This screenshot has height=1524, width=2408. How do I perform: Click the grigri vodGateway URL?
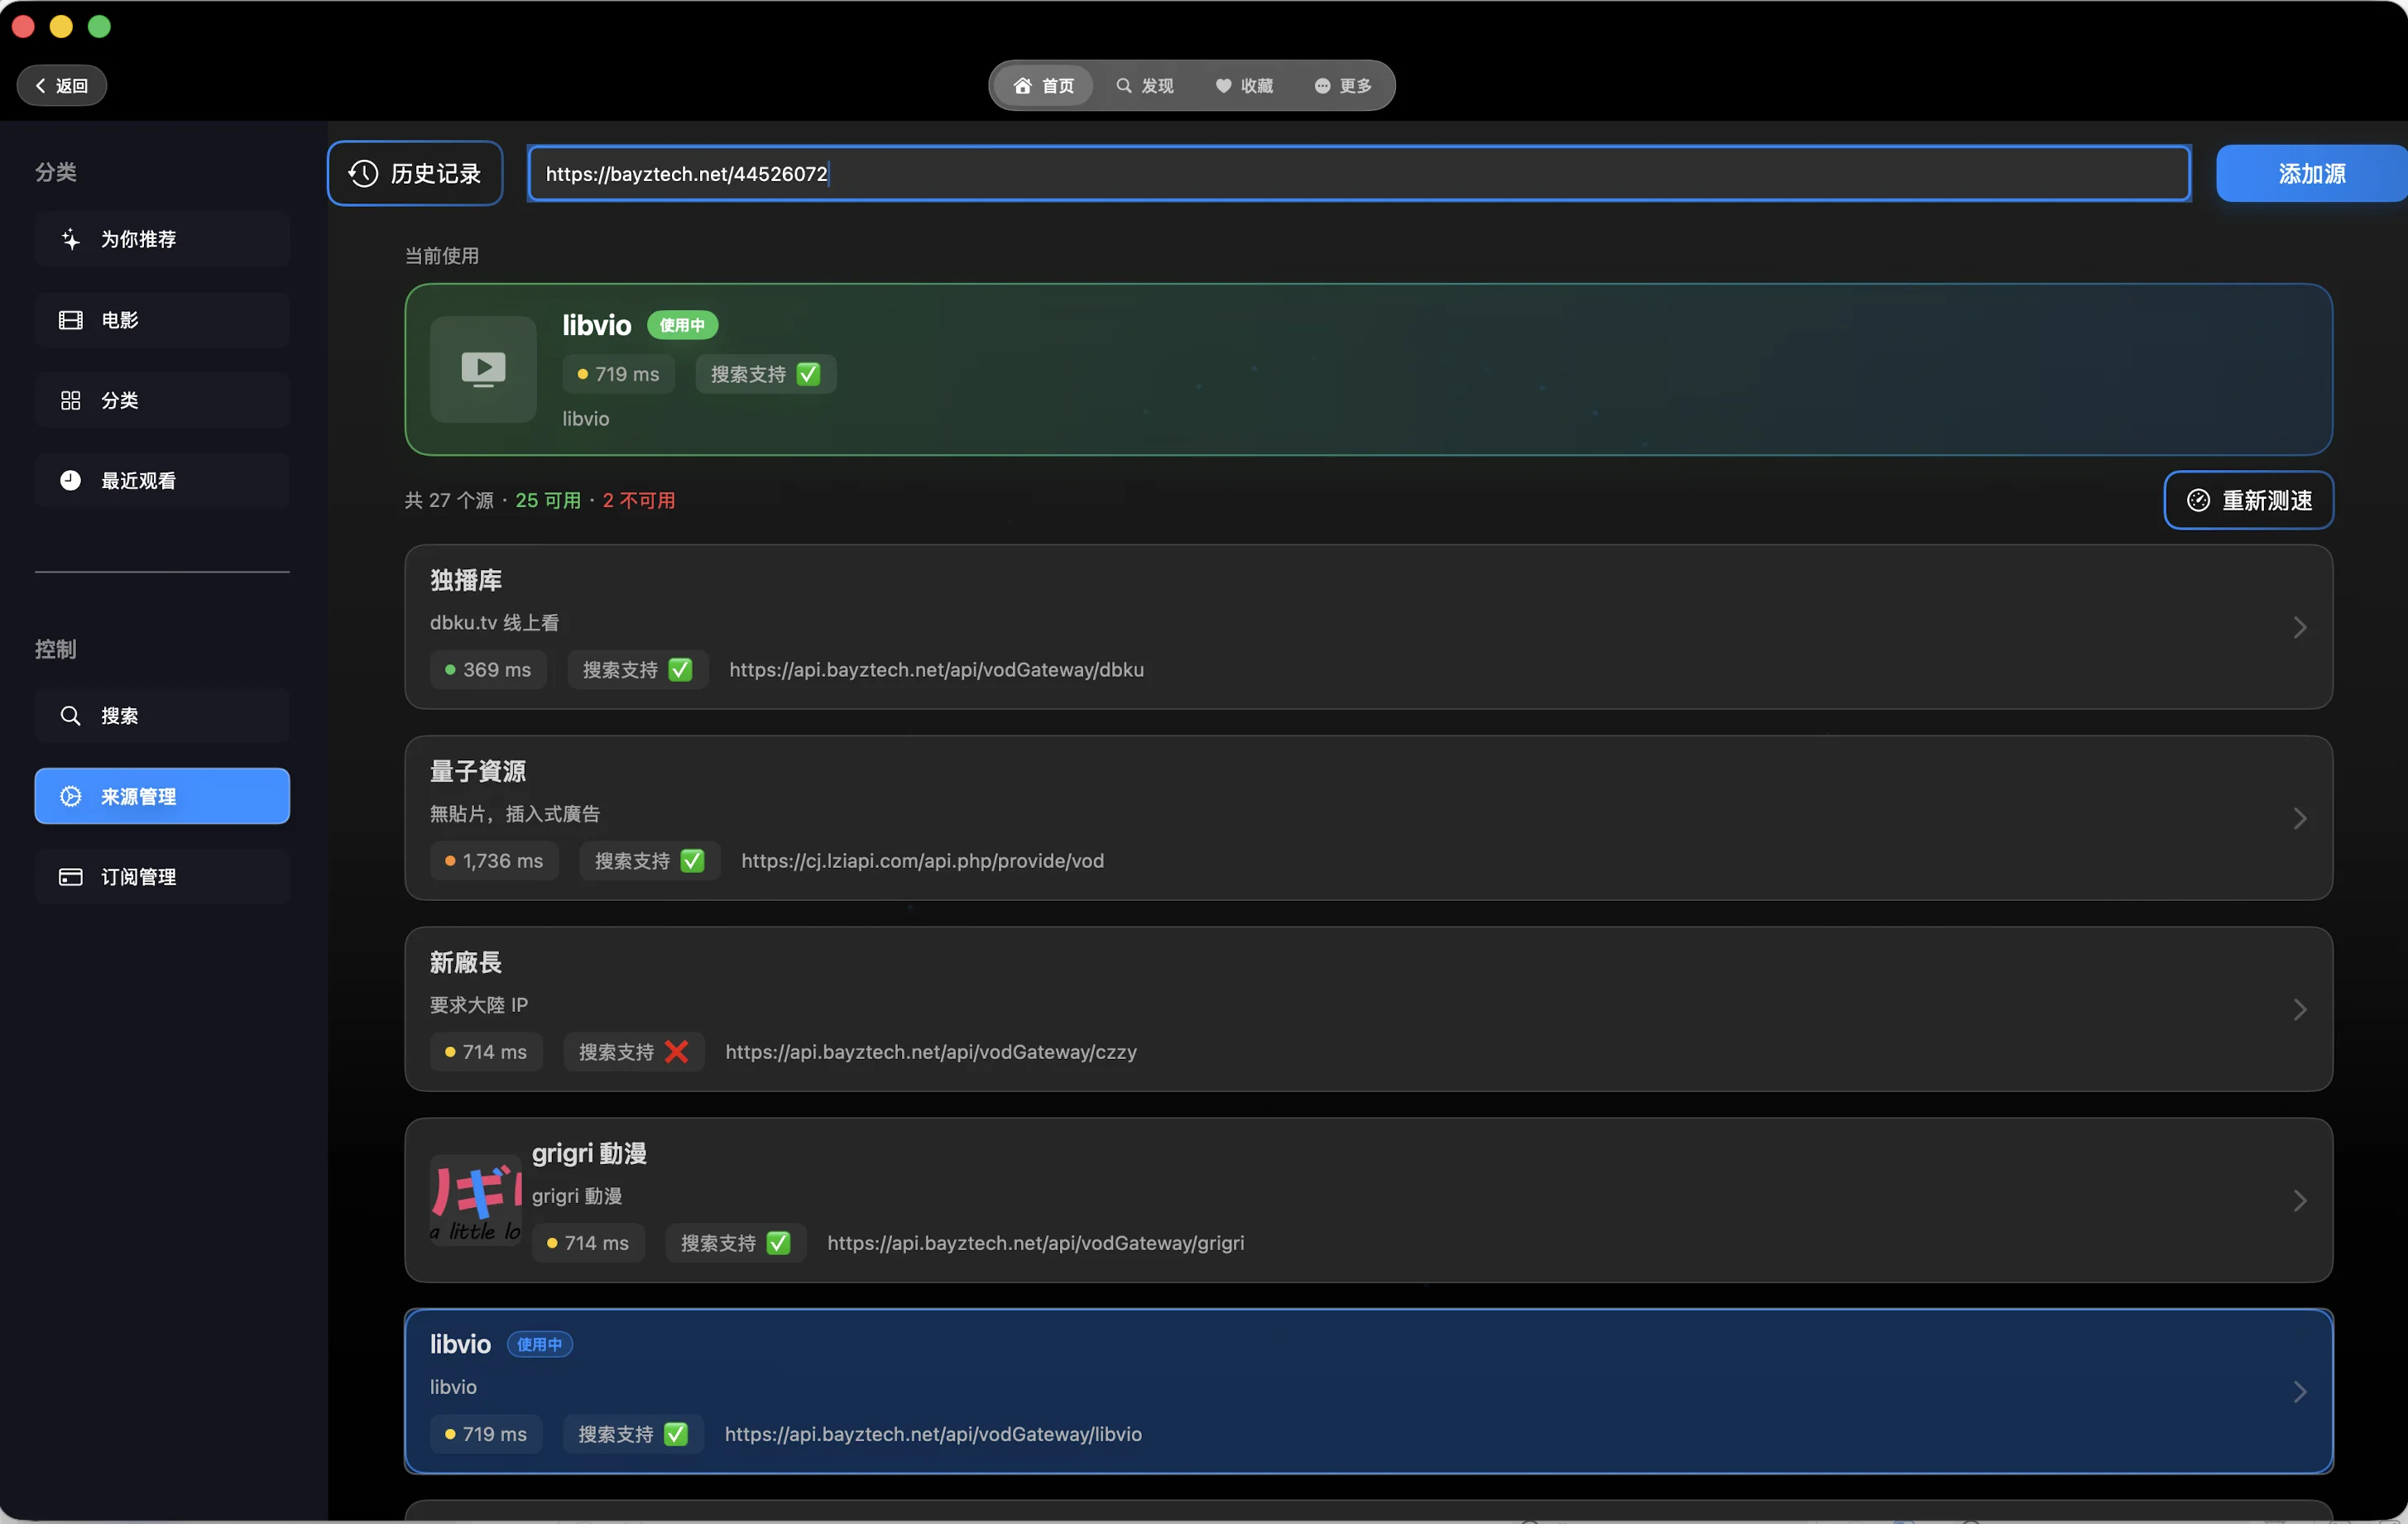pos(1035,1243)
